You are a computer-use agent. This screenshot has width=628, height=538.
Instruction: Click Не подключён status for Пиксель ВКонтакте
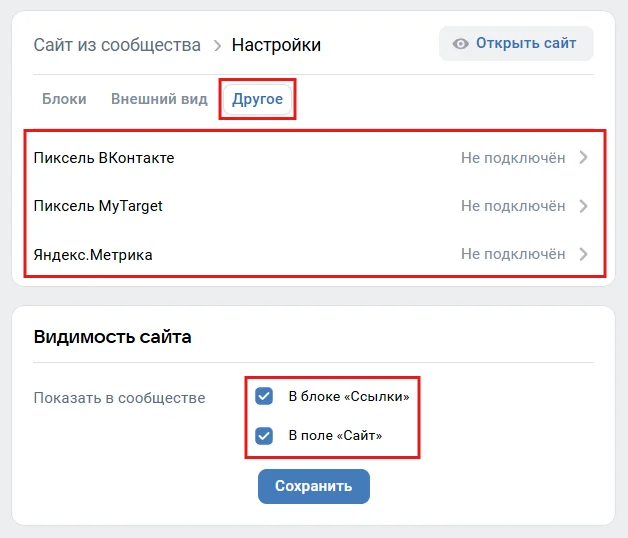click(x=513, y=158)
